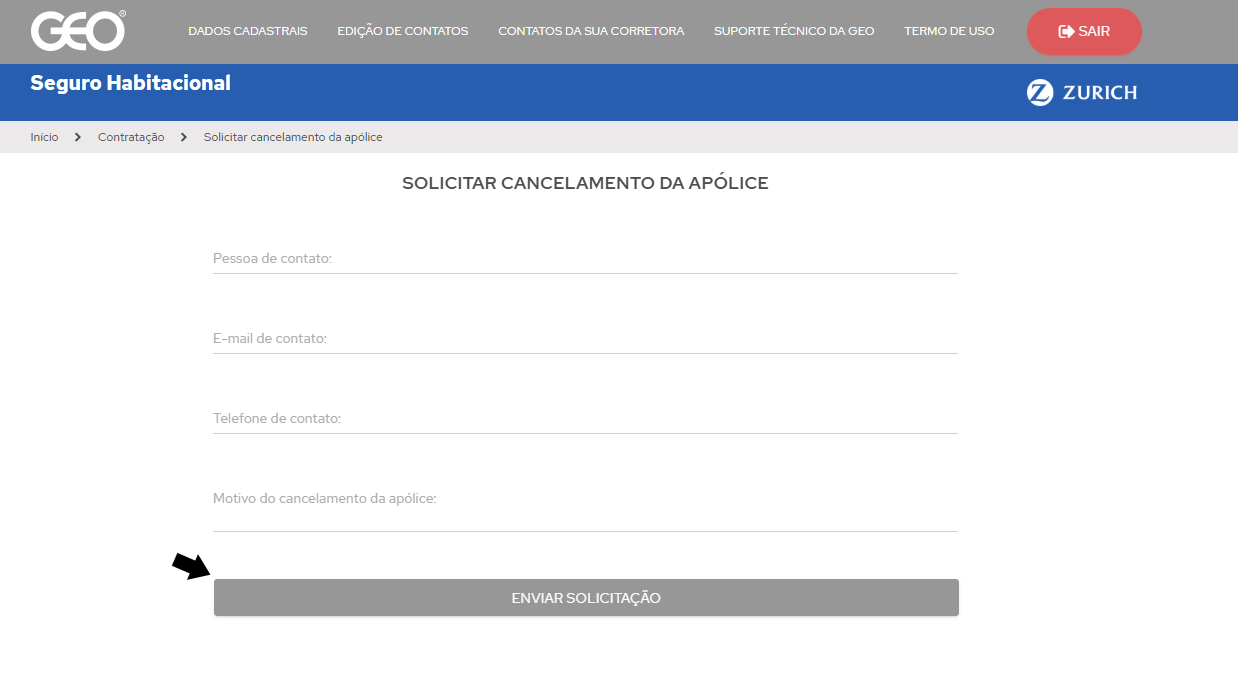Open Dados Cadastrais menu
Screen dimensions: 1238x676
click(x=248, y=31)
